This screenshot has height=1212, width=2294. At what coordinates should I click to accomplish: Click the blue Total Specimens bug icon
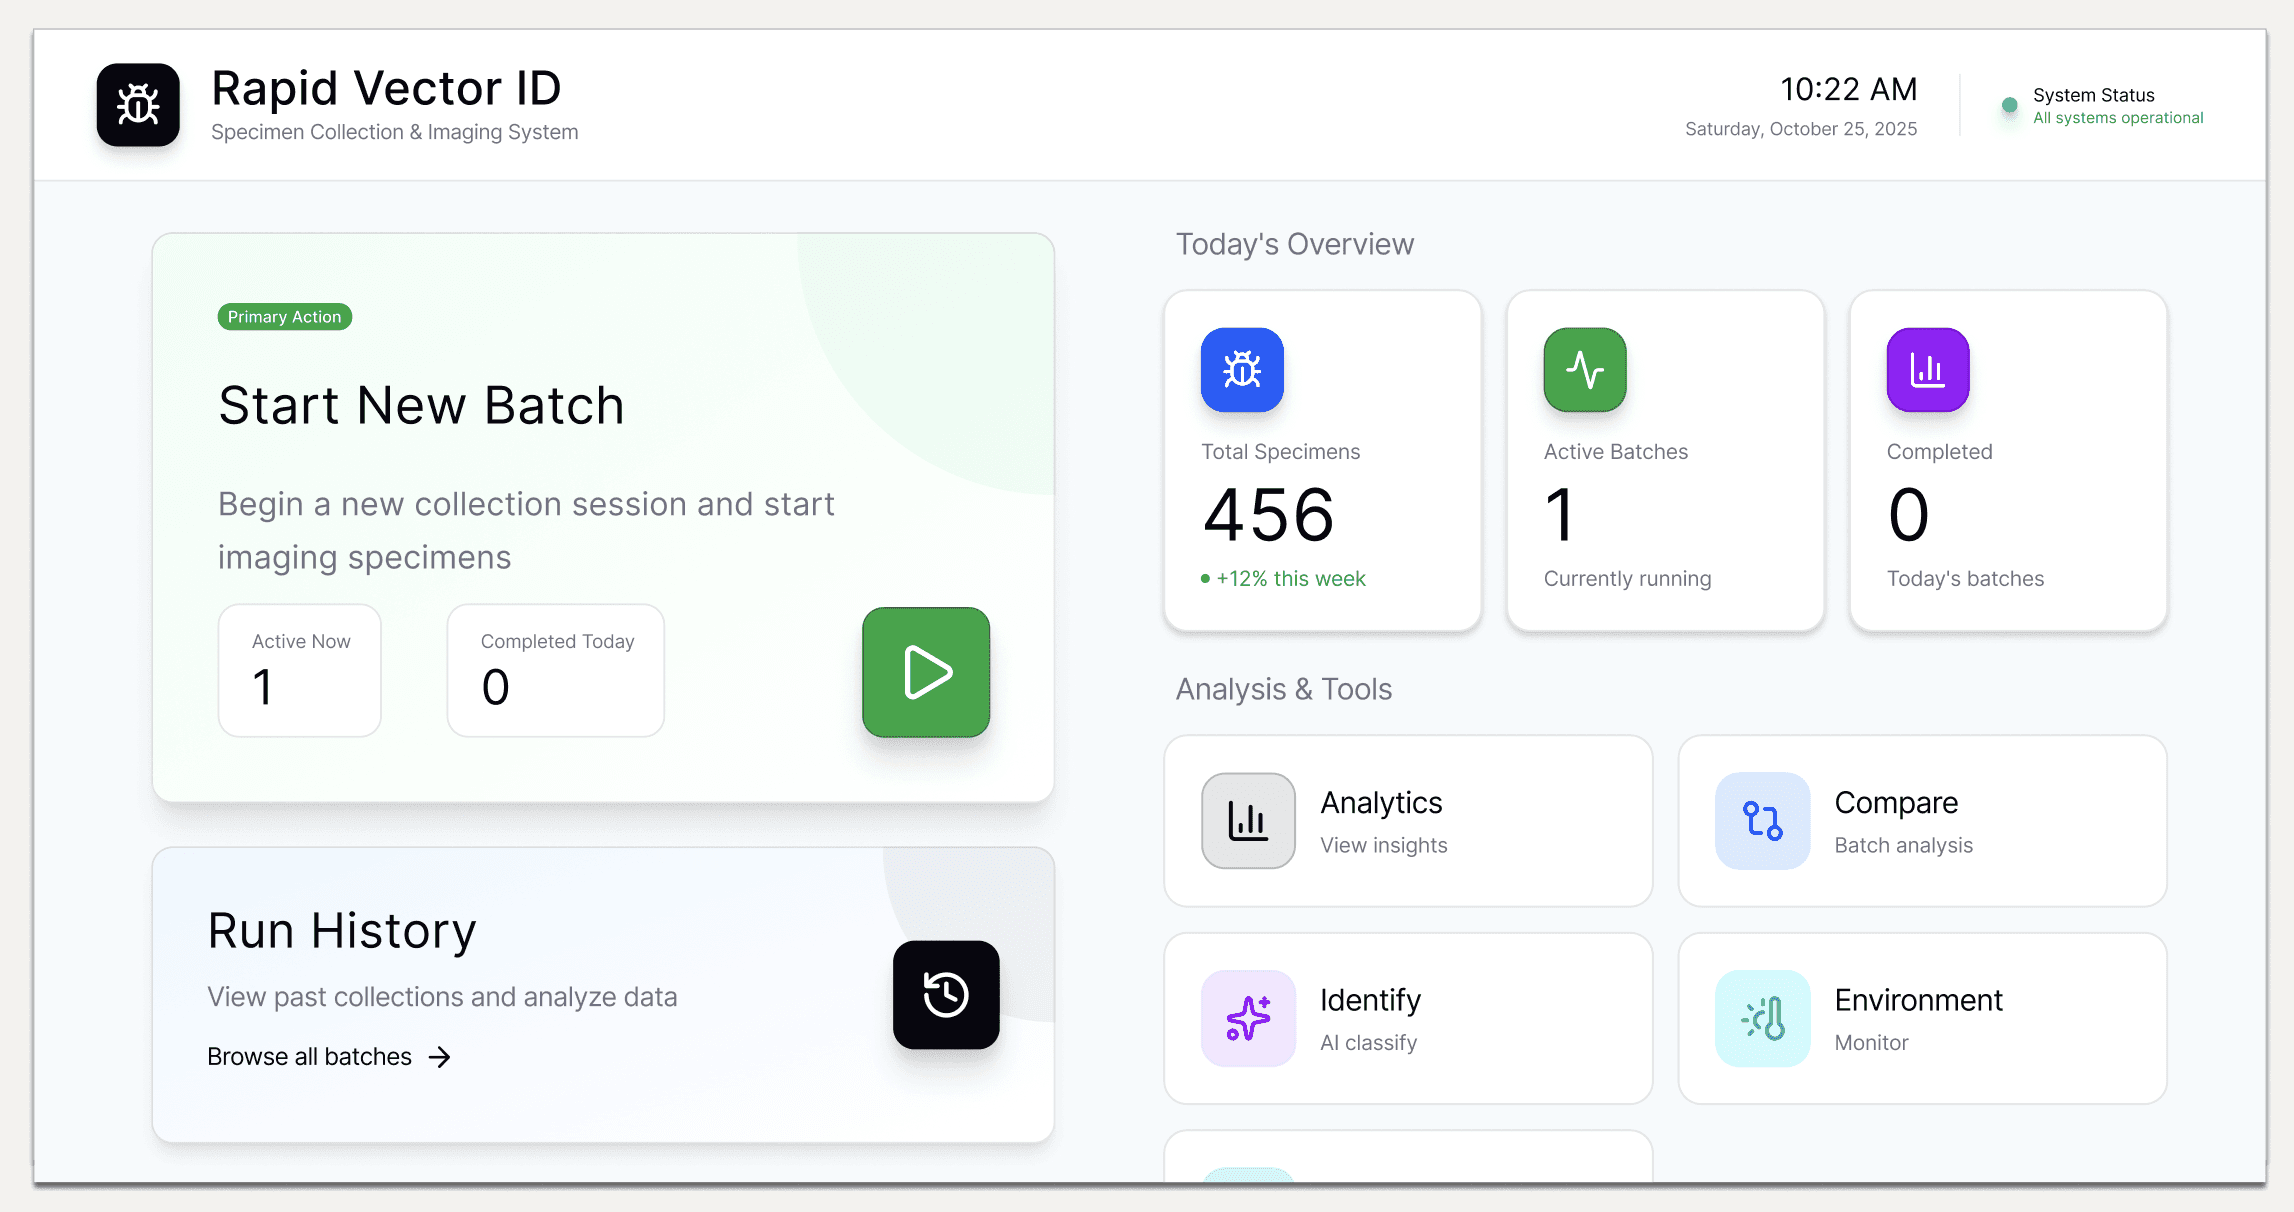[1242, 370]
